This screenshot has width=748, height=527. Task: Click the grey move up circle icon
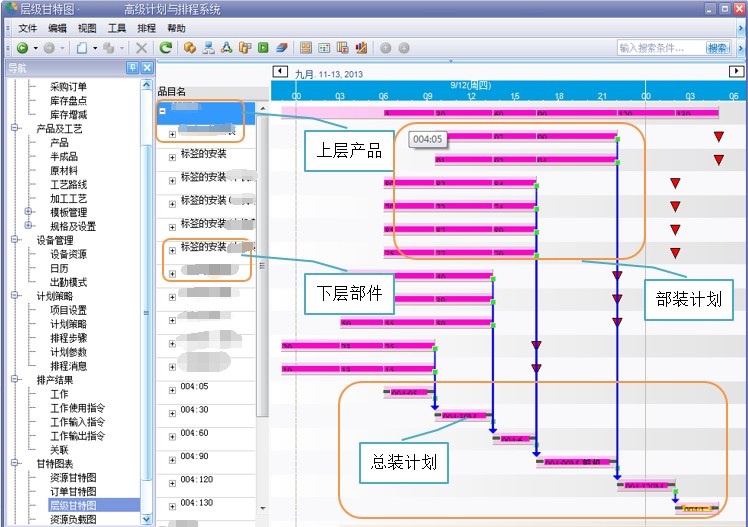[x=385, y=48]
